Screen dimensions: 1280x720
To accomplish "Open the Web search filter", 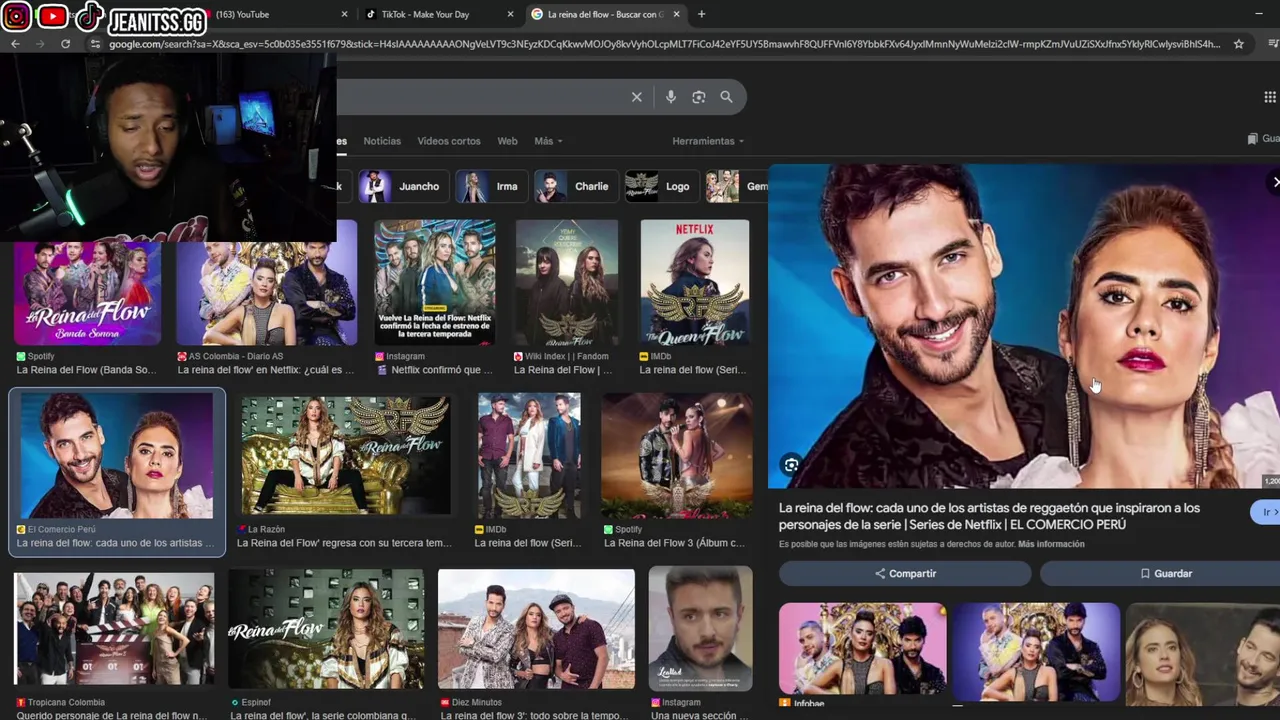I will (507, 141).
